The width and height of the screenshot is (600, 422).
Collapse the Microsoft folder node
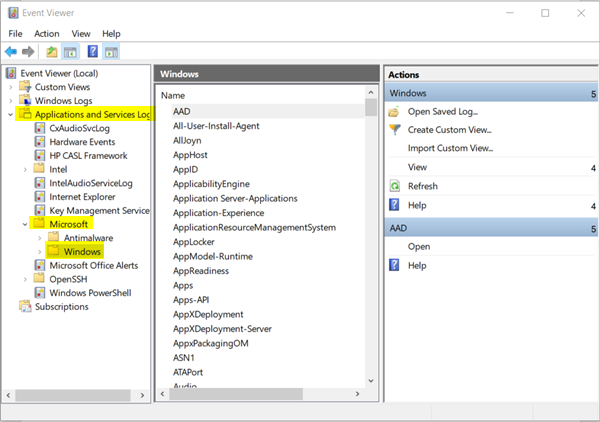pos(25,224)
